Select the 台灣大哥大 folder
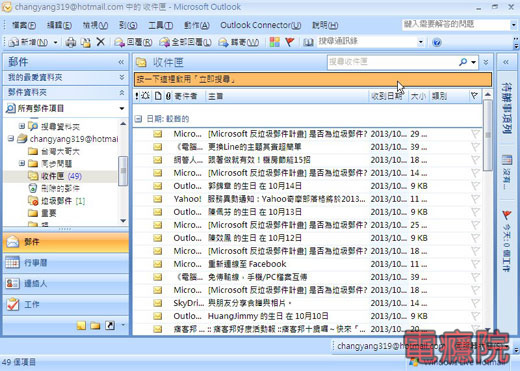520x371 pixels. point(60,151)
